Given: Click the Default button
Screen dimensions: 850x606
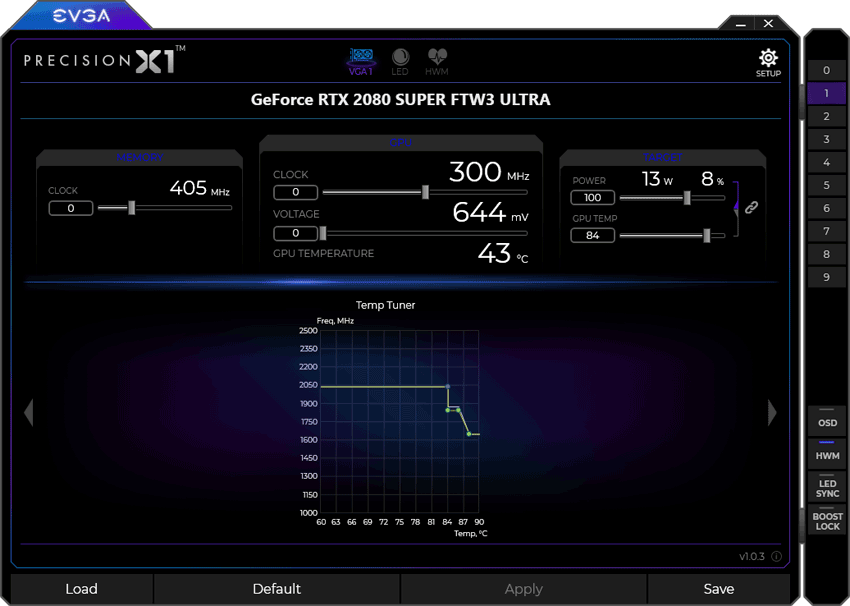Looking at the screenshot, I should (x=276, y=589).
